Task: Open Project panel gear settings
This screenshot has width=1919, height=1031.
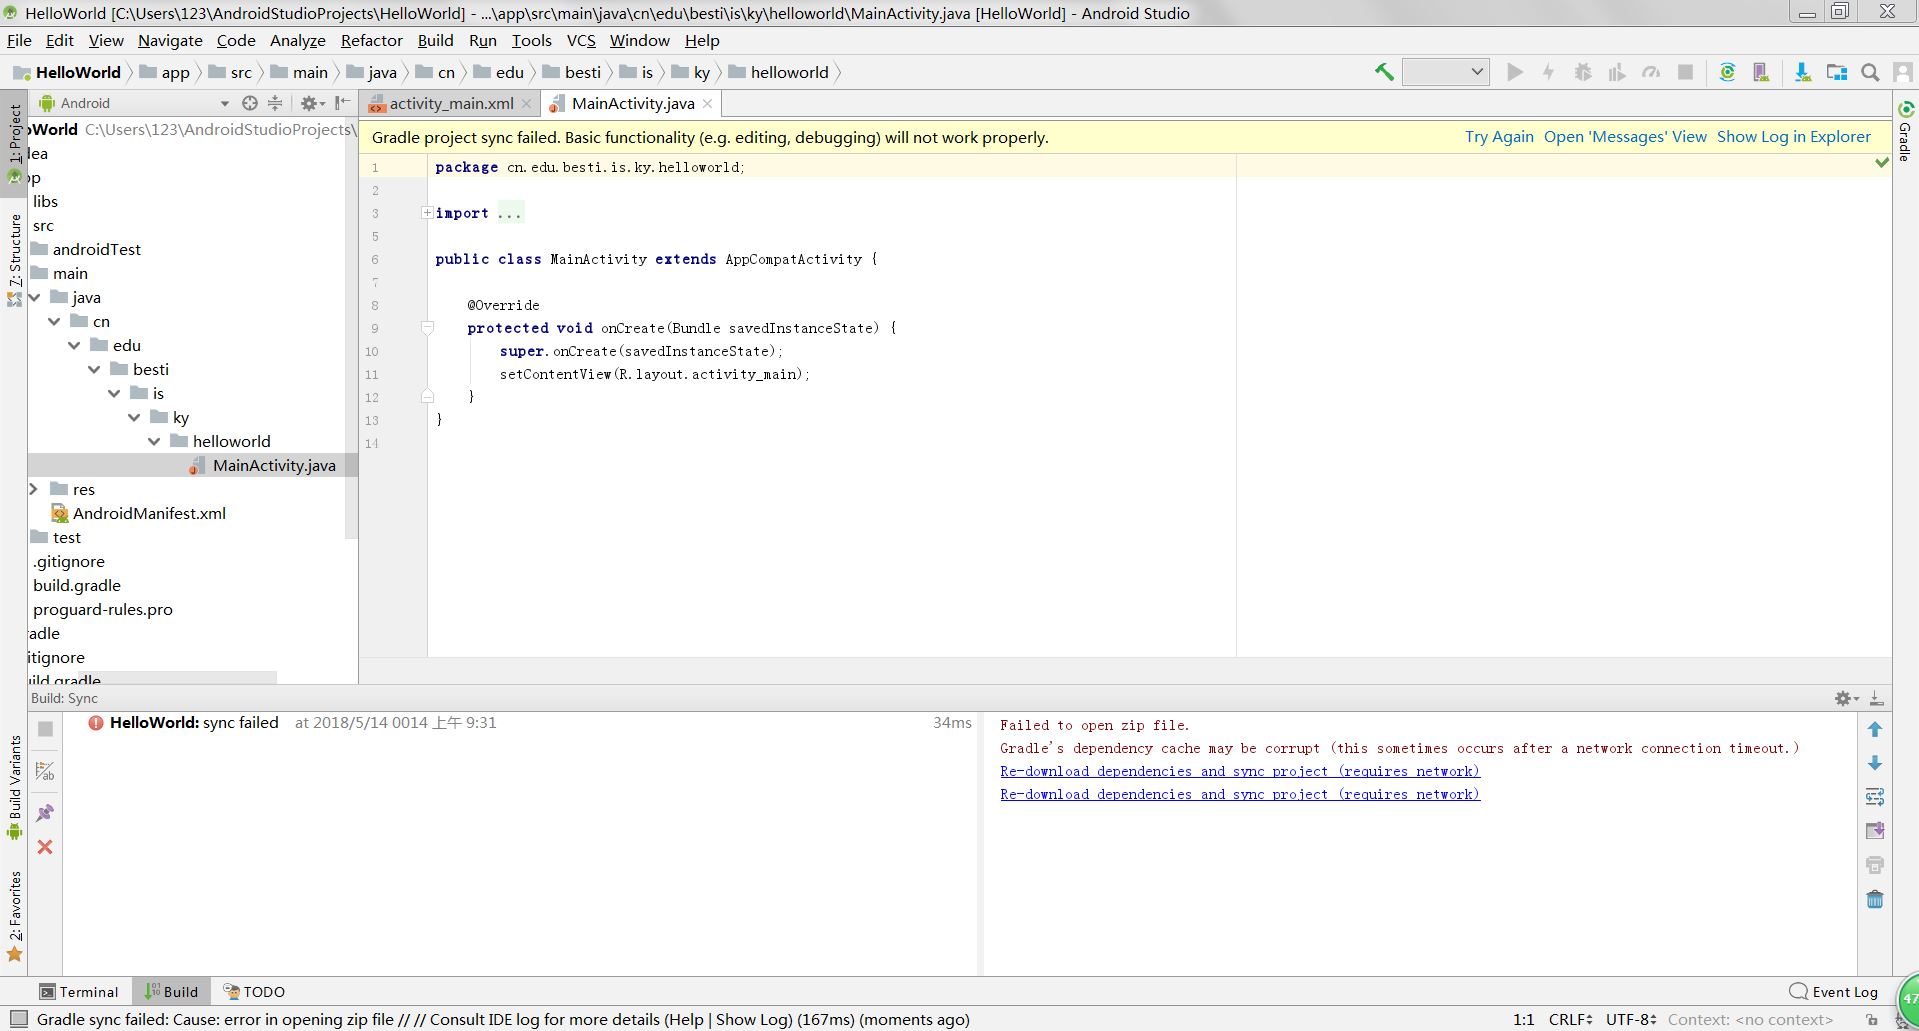Action: (x=312, y=103)
